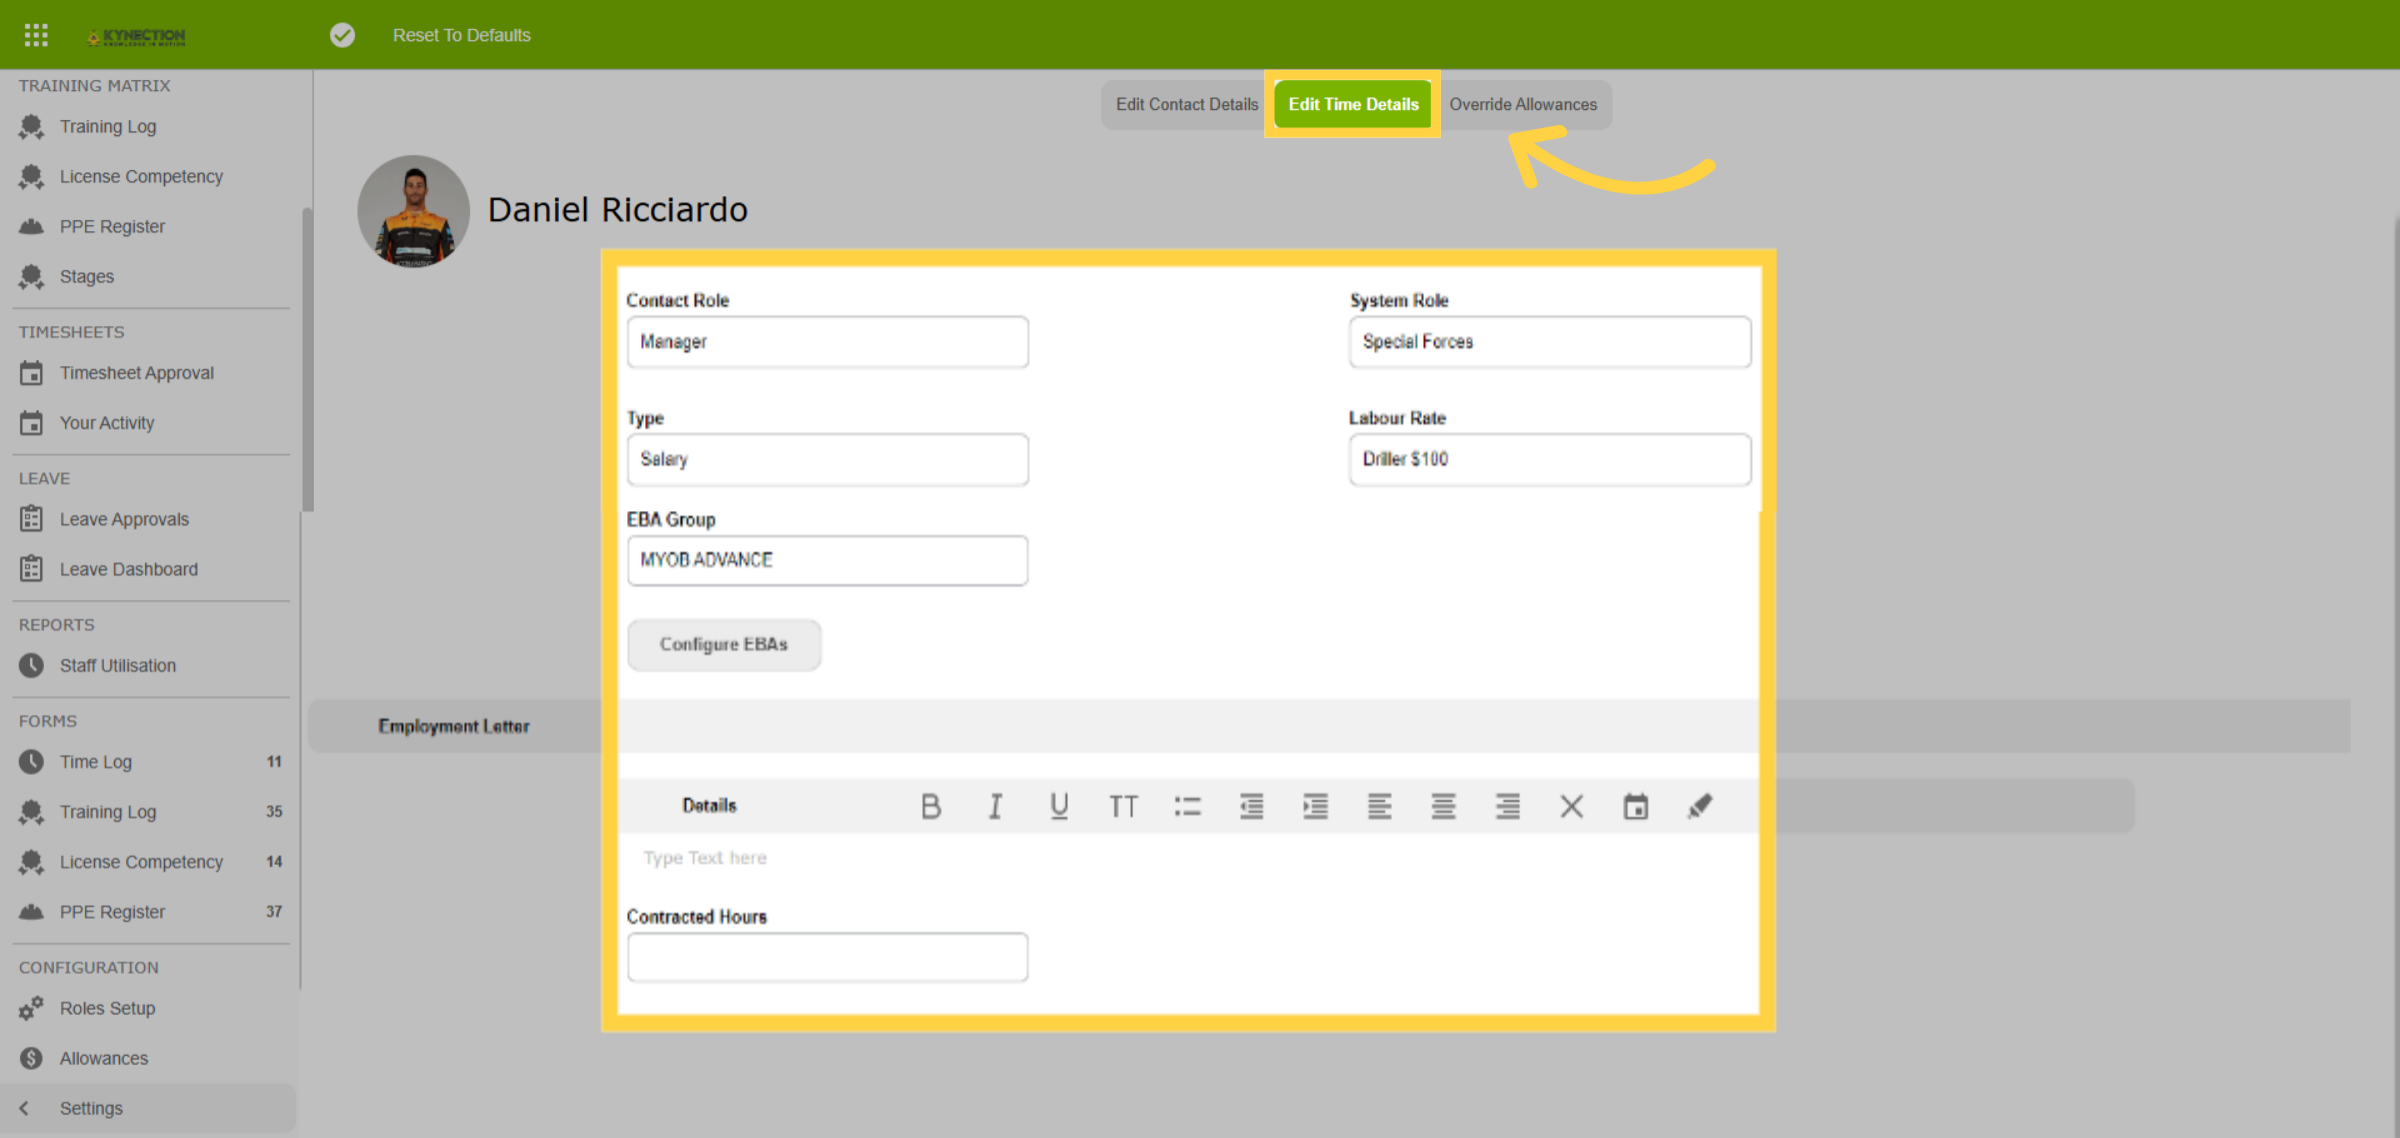Viewport: 2400px width, 1138px height.
Task: Select the Edit Time Details tab
Action: (1353, 104)
